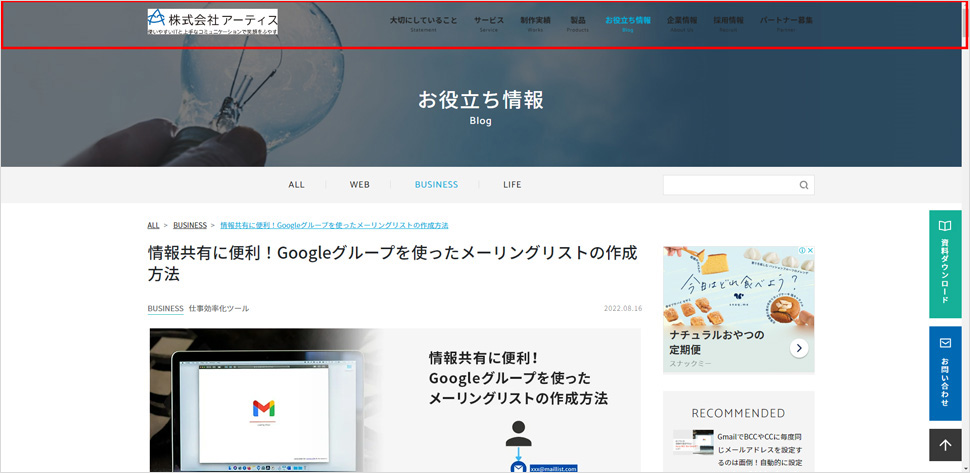The image size is (970, 473).
Task: Click the round arrow on the snack ad
Action: (x=799, y=348)
